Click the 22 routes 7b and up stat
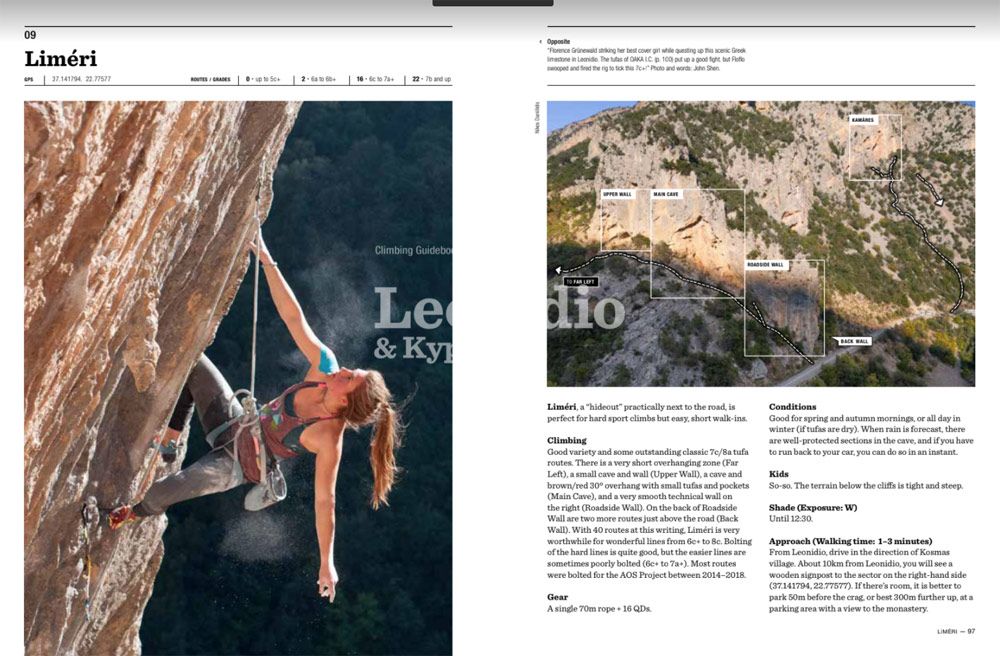The width and height of the screenshot is (1000, 656). tap(431, 79)
